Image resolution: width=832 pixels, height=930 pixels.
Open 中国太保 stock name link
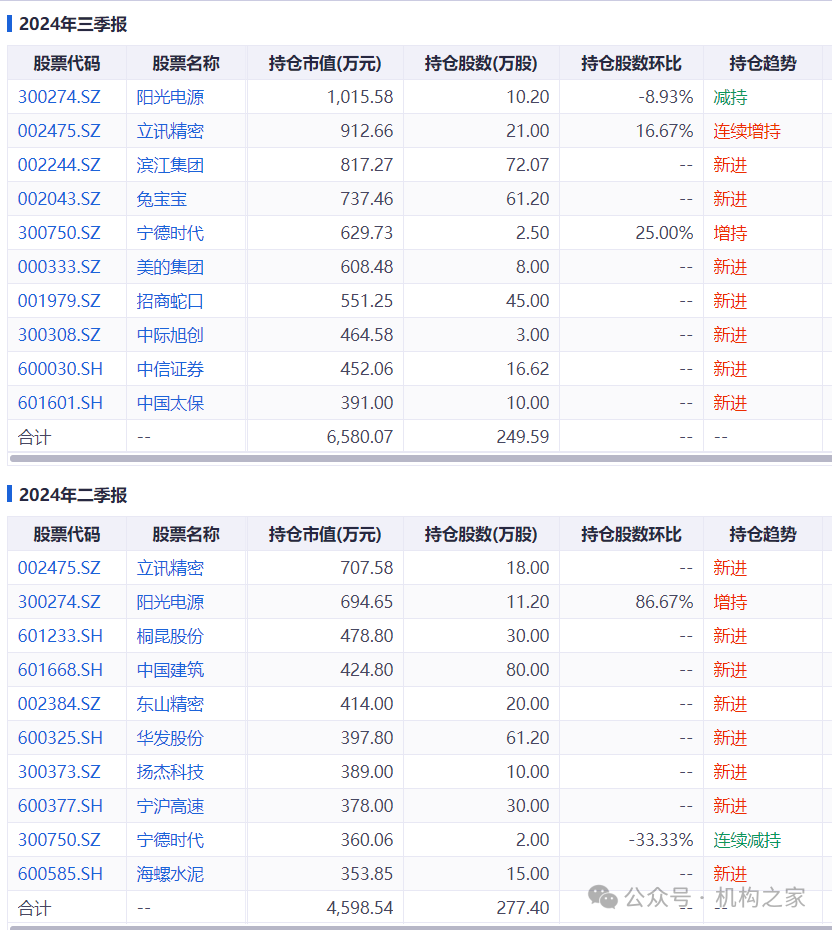(x=170, y=403)
